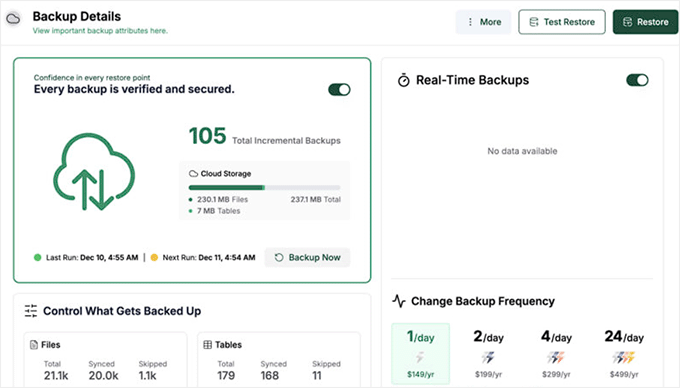The height and width of the screenshot is (388, 680).
Task: Toggle the Real-Time Backups switch
Action: click(637, 80)
